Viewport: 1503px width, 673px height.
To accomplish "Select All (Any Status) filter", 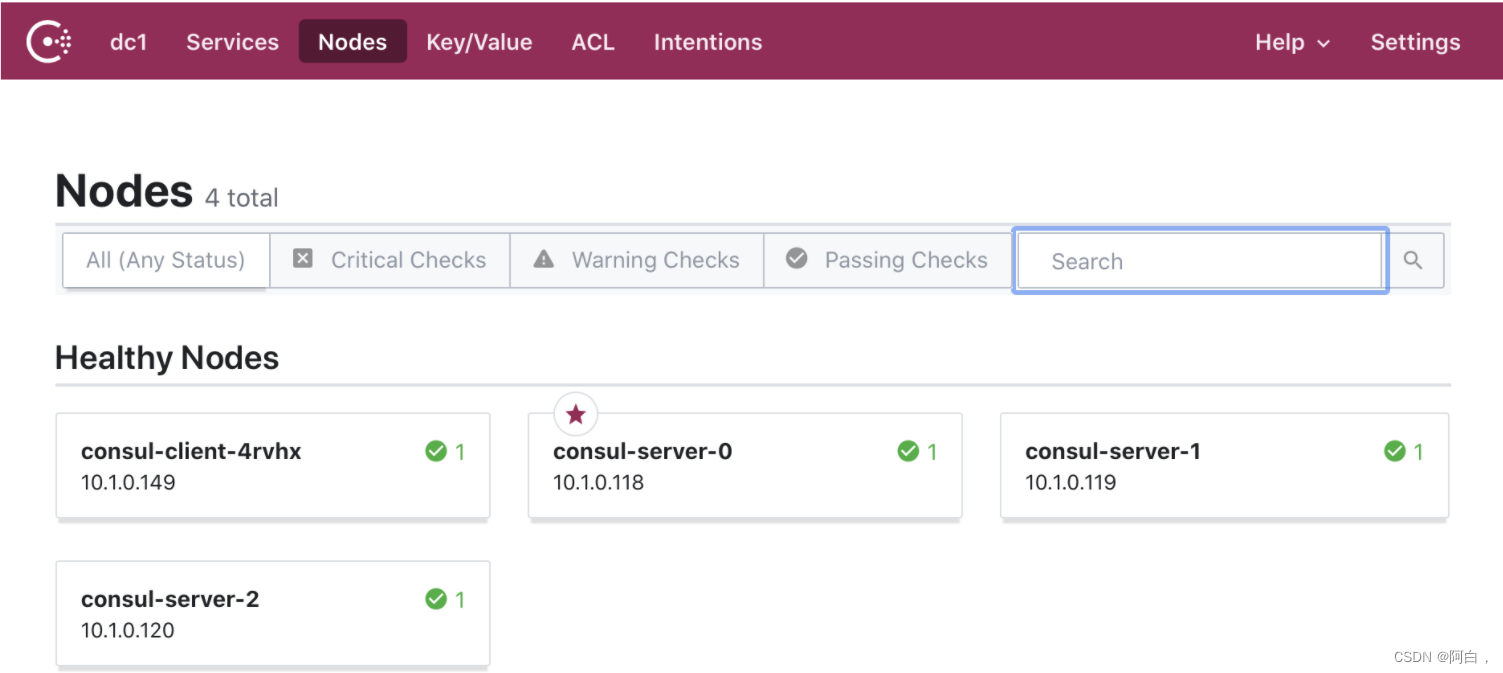I will 166,260.
